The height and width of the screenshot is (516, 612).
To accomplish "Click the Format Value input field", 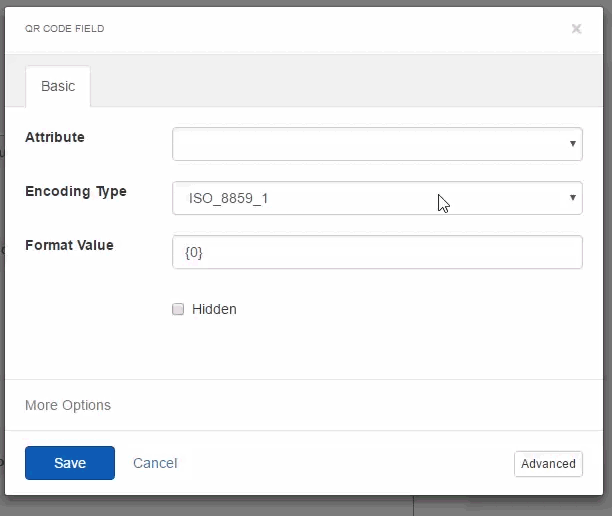I will 377,252.
